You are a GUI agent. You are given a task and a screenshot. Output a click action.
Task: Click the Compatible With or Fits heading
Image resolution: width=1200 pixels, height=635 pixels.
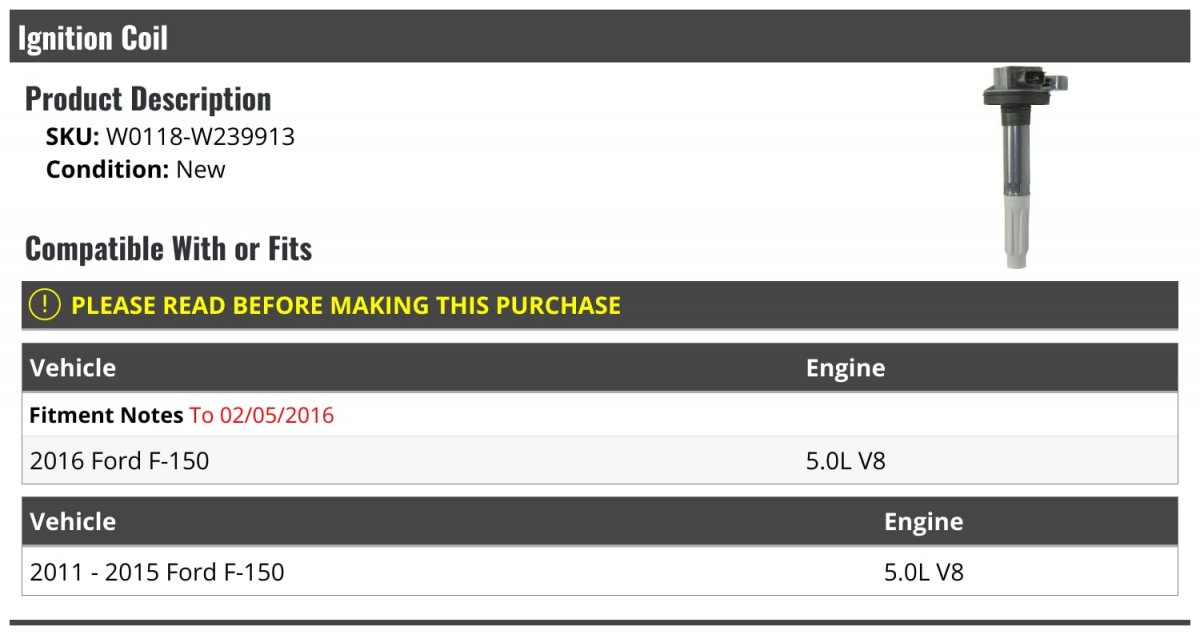pos(168,248)
